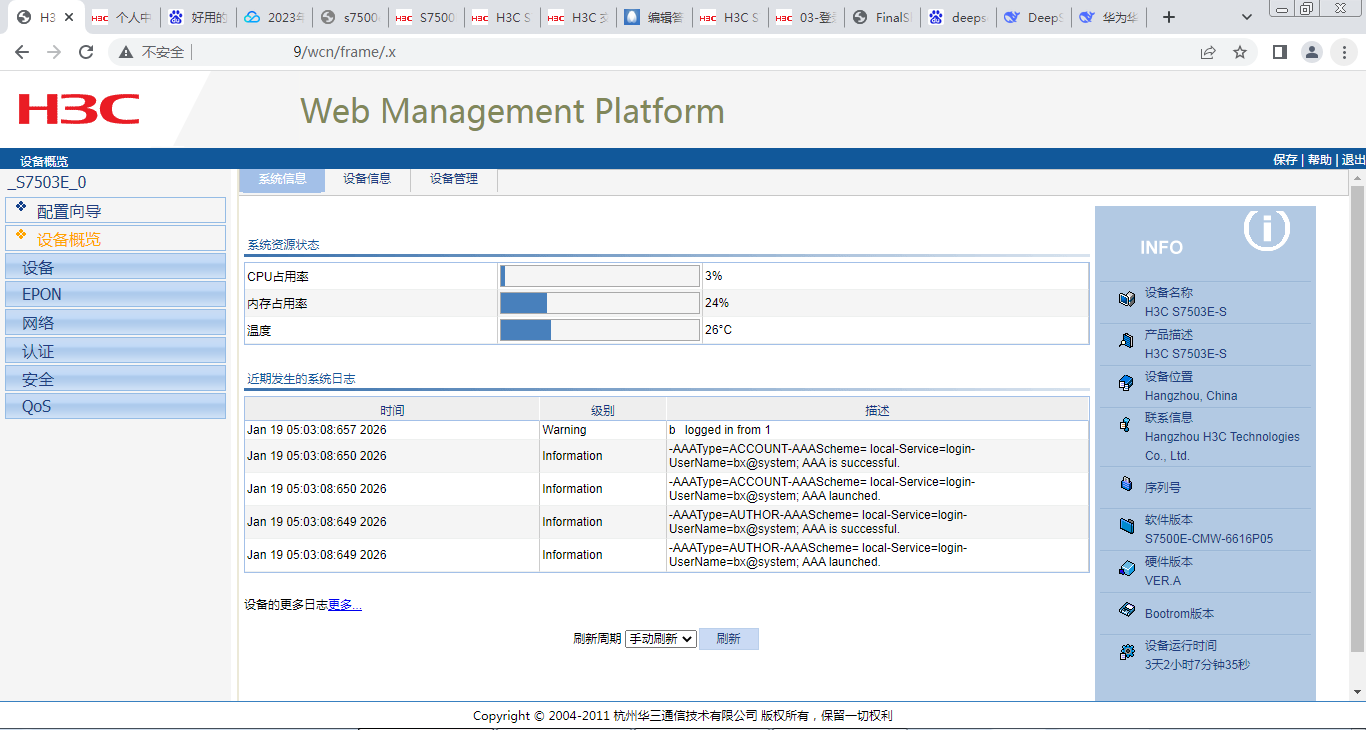The width and height of the screenshot is (1369, 730).
Task: Expand the QoS navigation menu
Action: tap(115, 407)
